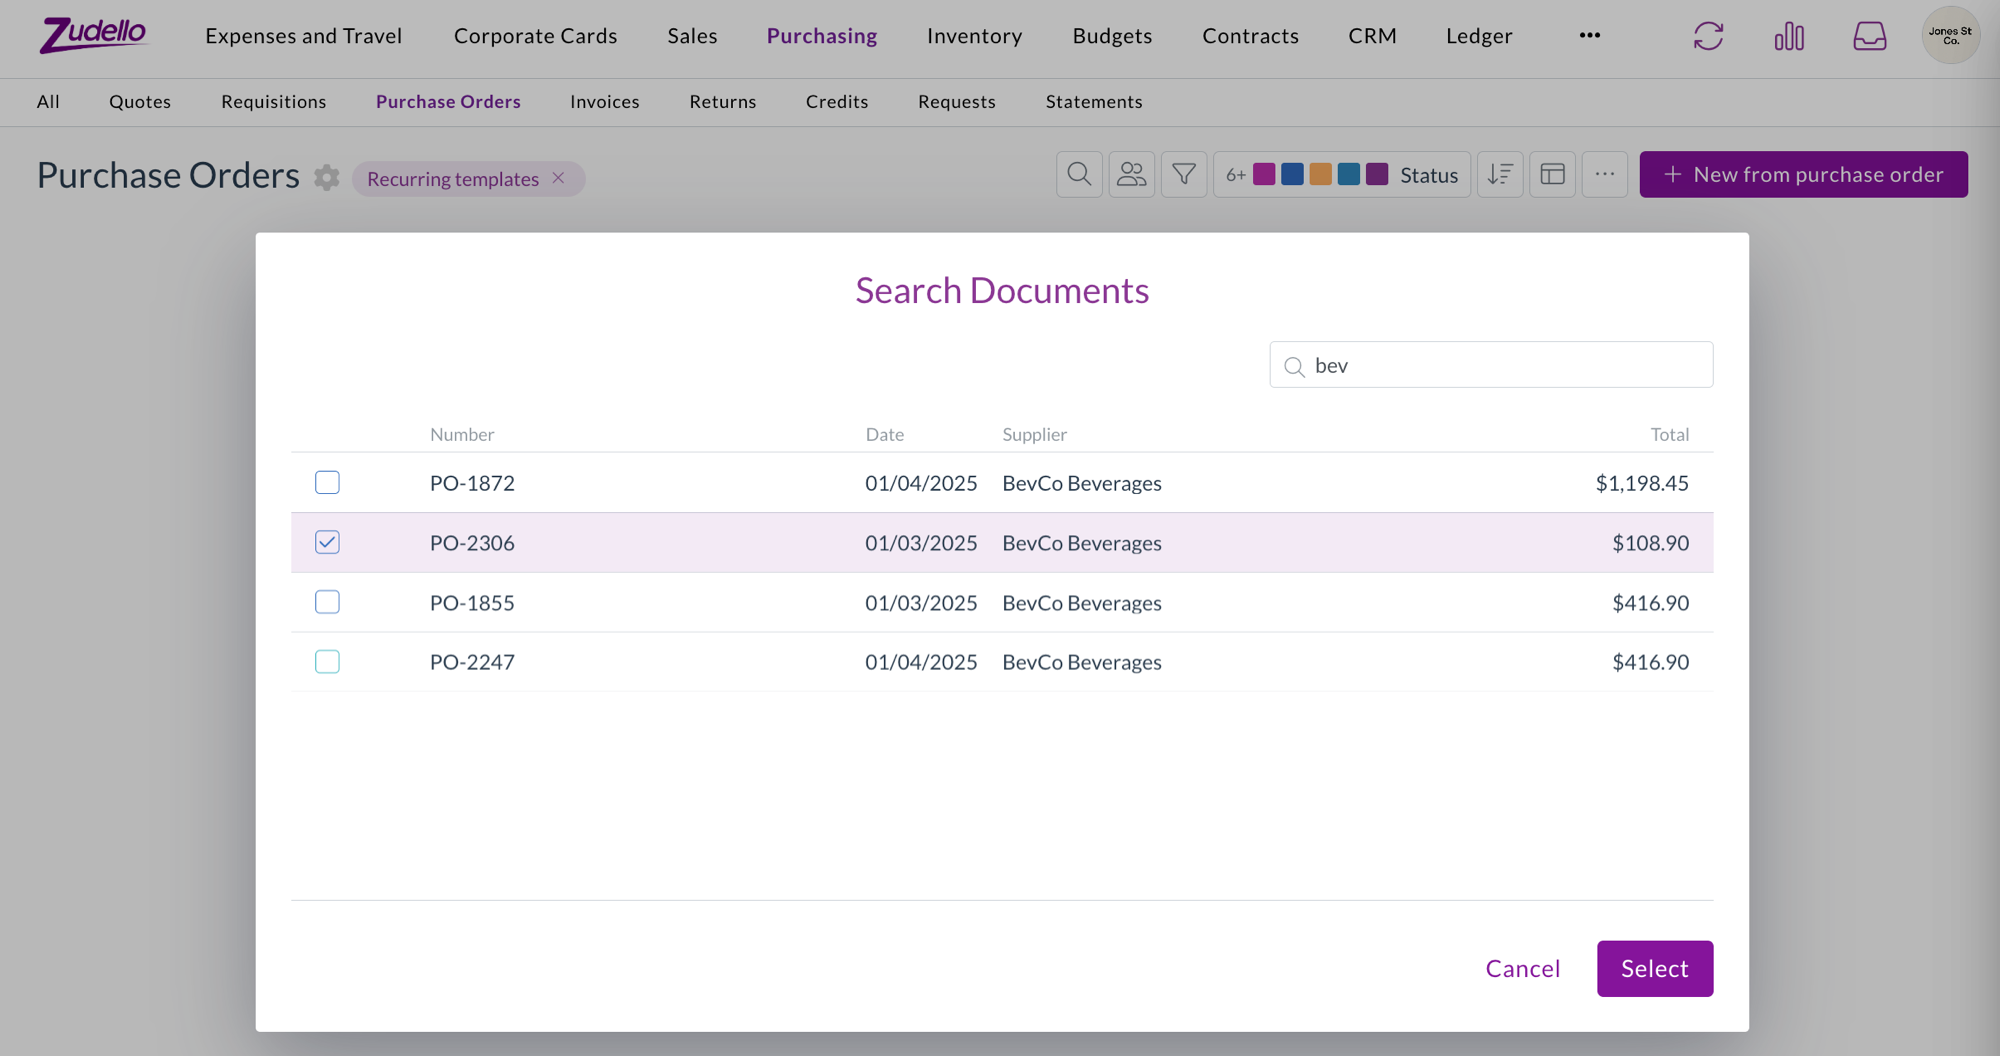Click the search magnifier inside the bev field

coord(1294,366)
